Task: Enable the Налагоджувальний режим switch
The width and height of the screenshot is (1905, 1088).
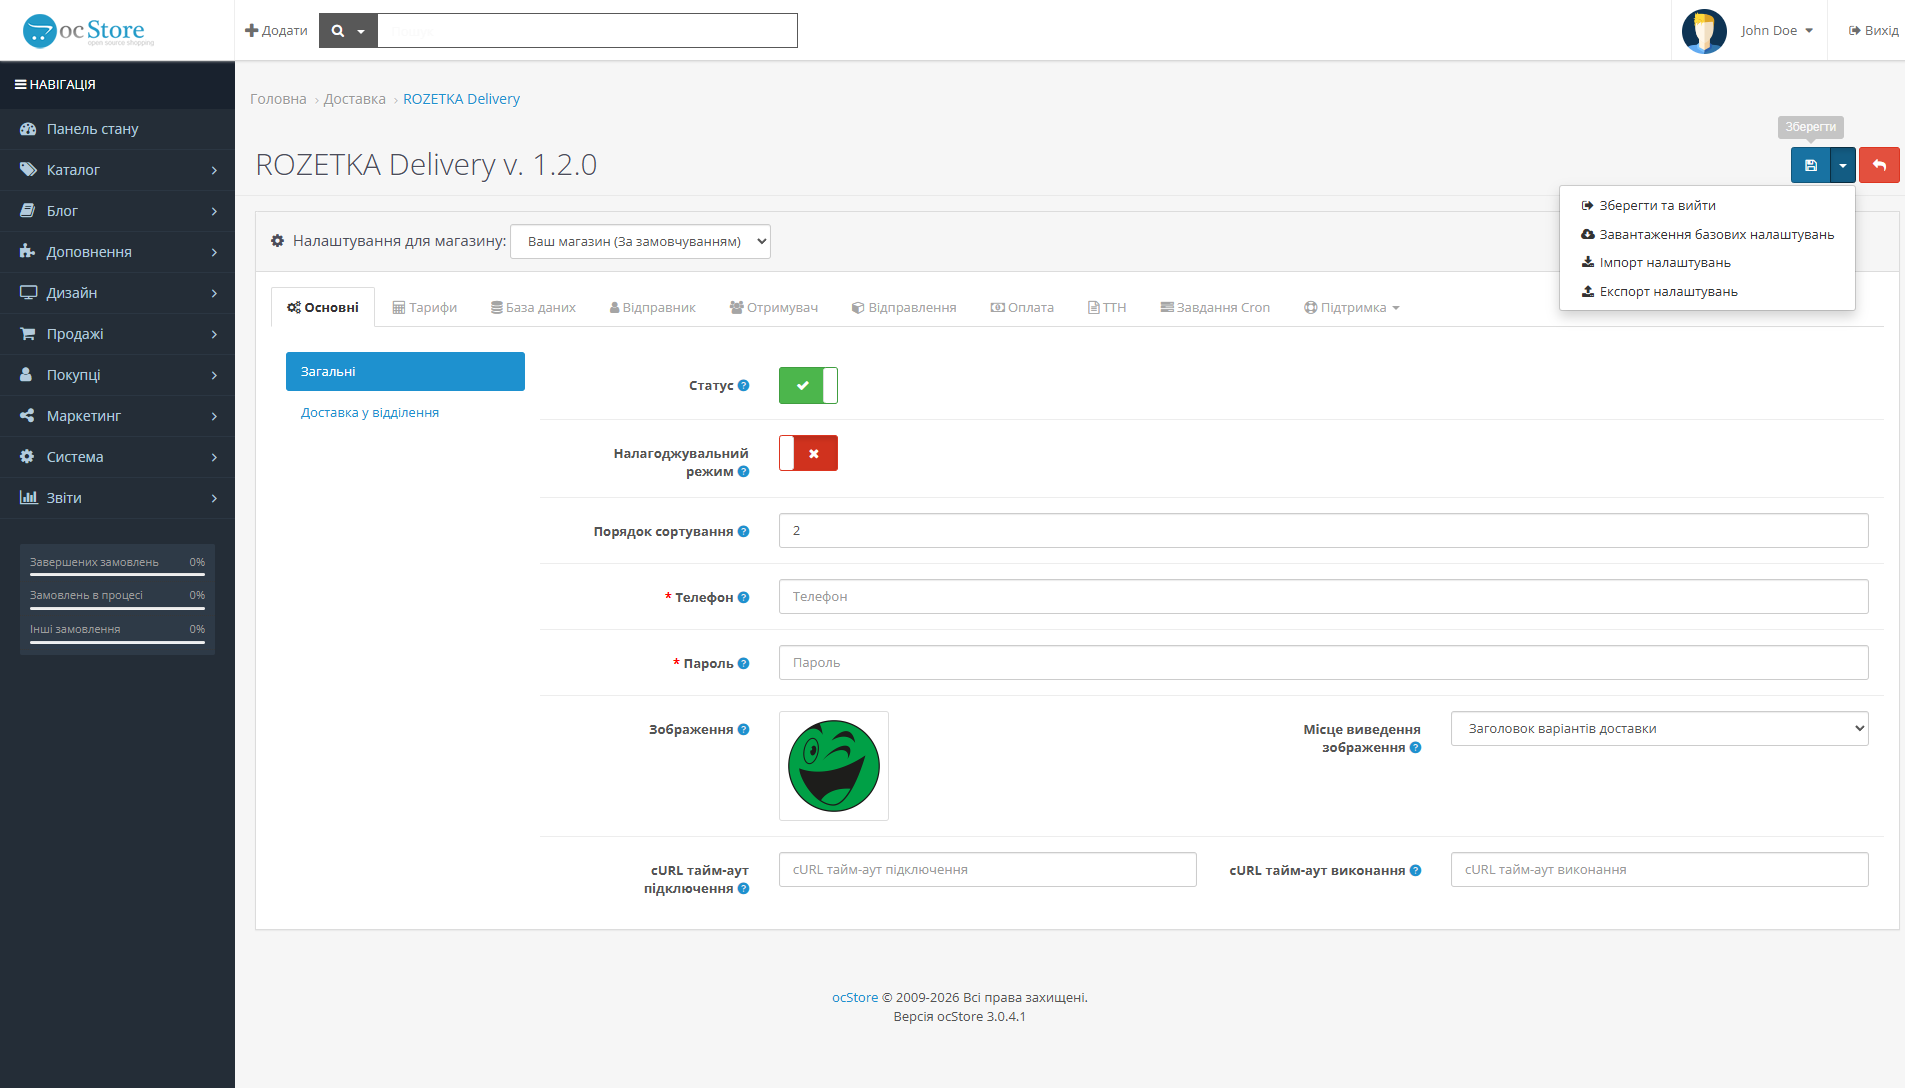Action: coord(808,453)
